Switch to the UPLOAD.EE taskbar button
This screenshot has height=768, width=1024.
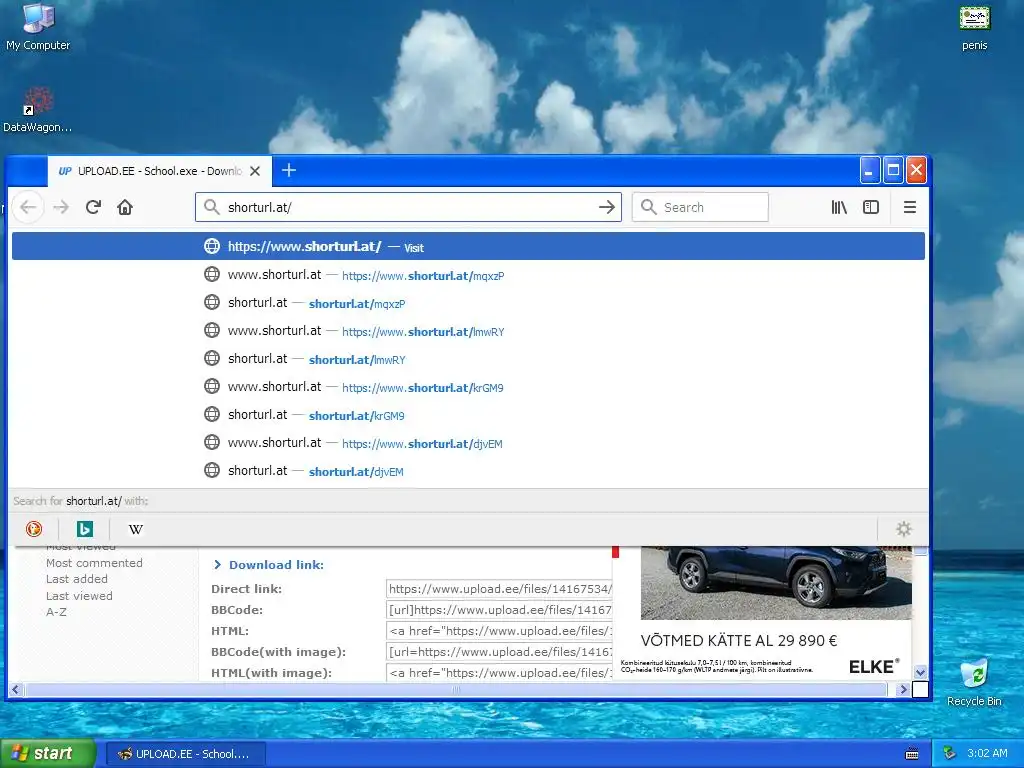[185, 754]
